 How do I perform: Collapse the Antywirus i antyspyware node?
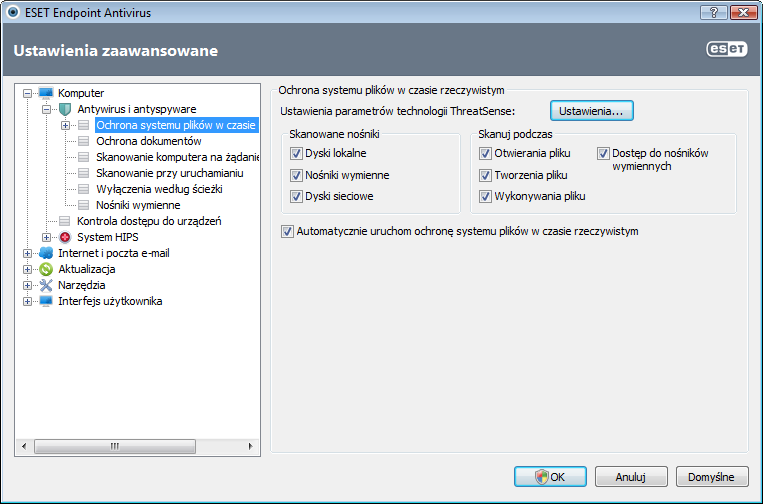(46, 109)
